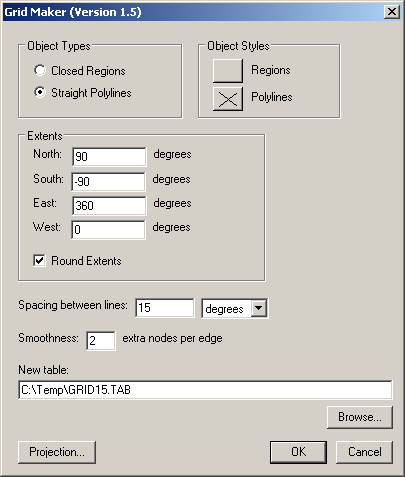Open the spacing units combo box
The image size is (405, 477).
tap(234, 308)
